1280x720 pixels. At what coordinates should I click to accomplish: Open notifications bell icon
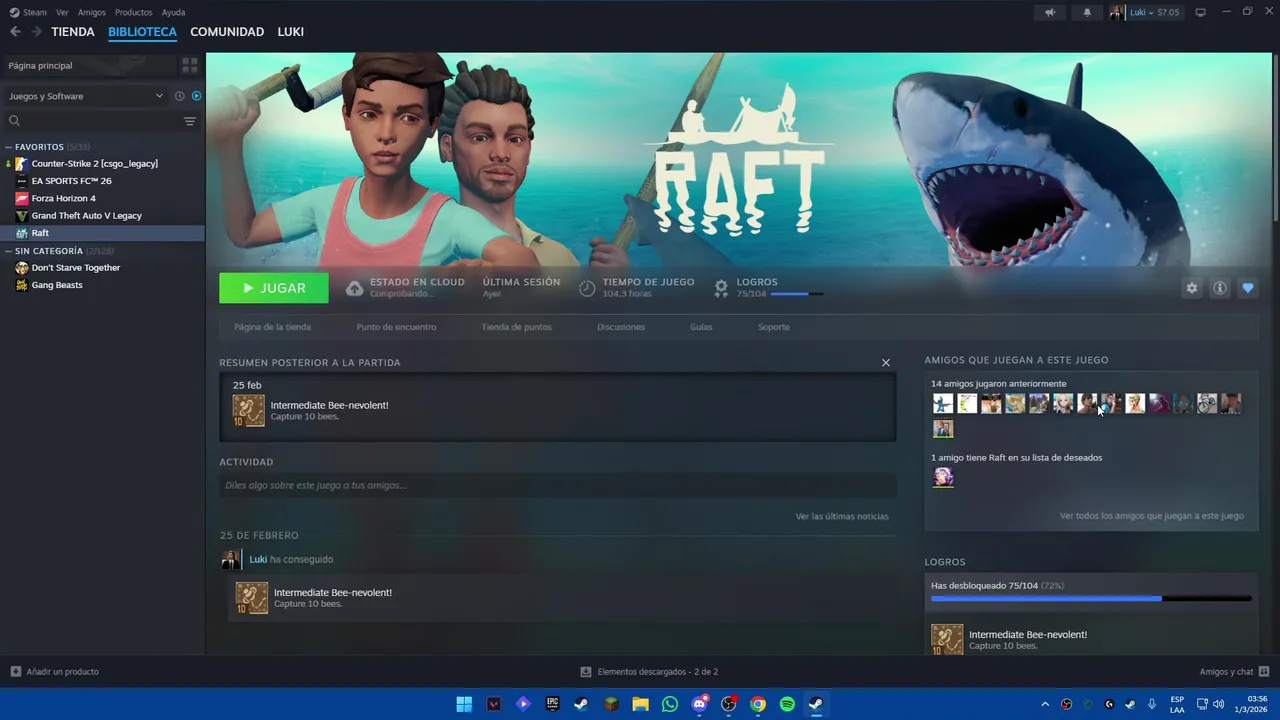(x=1087, y=12)
